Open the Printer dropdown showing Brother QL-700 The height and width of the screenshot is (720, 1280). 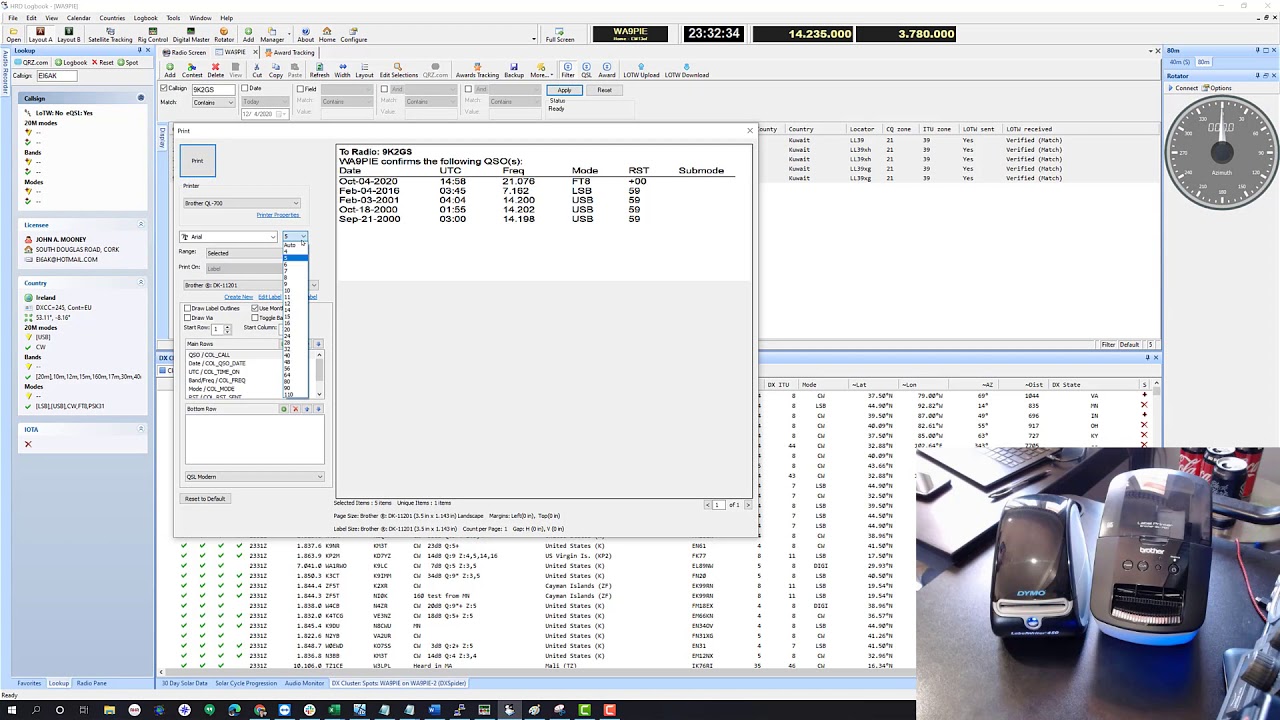tap(240, 203)
